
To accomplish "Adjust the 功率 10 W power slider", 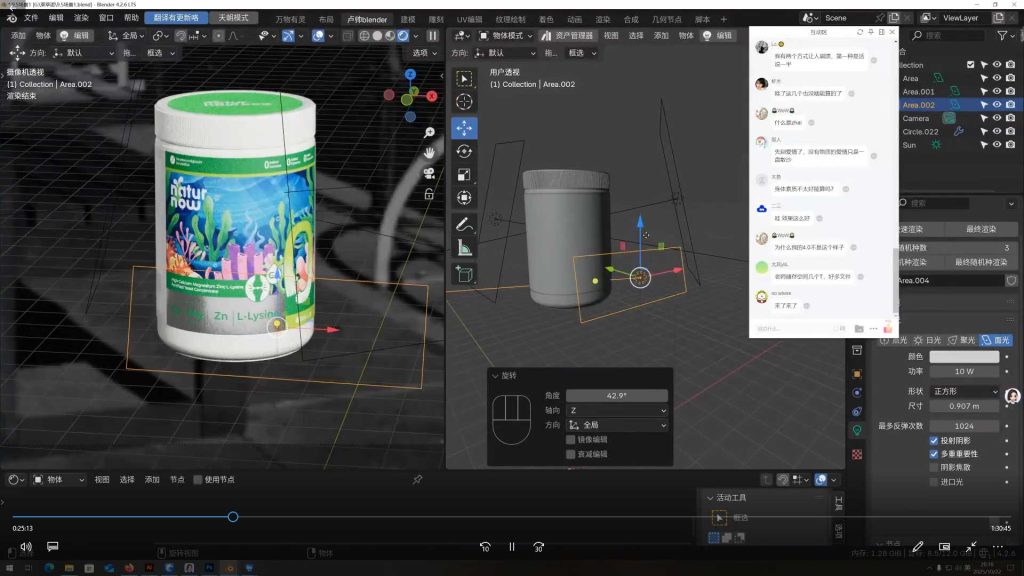I will click(x=964, y=371).
